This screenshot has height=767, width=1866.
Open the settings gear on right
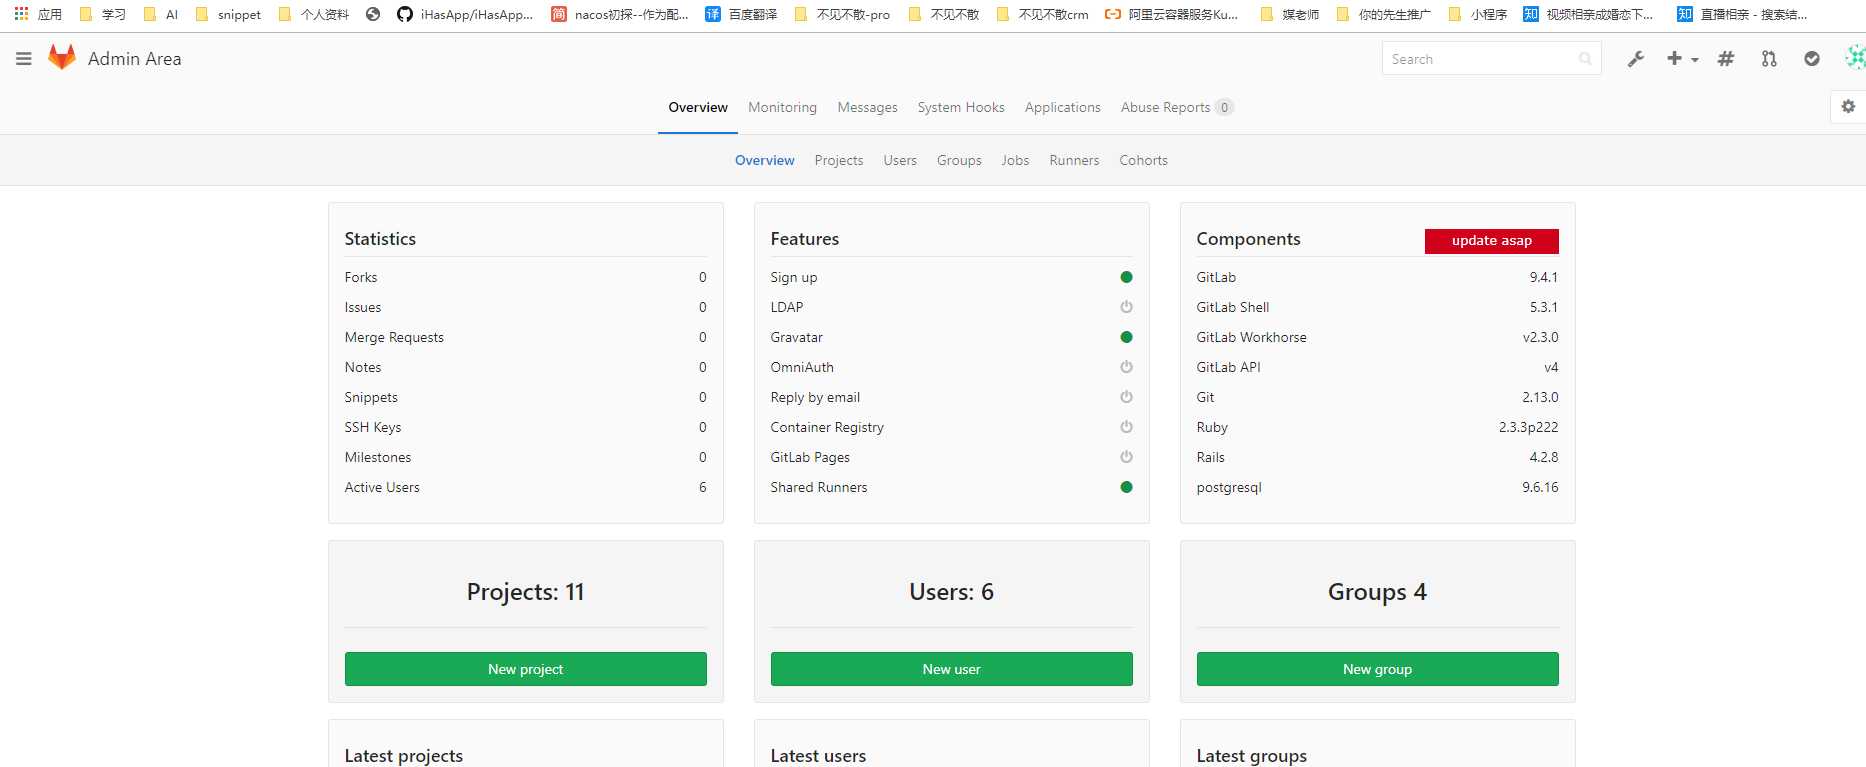click(1848, 106)
